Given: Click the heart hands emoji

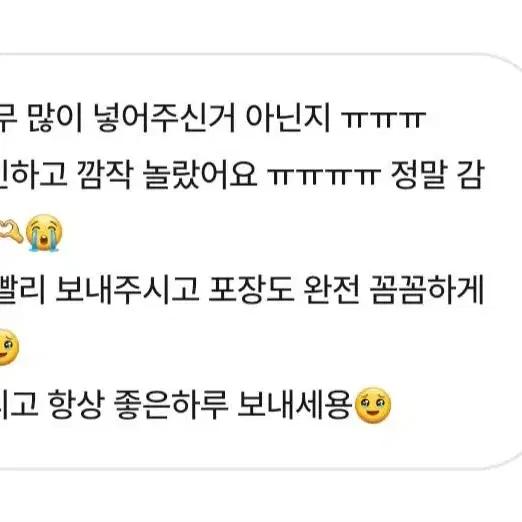Looking at the screenshot, I should coord(11,231).
